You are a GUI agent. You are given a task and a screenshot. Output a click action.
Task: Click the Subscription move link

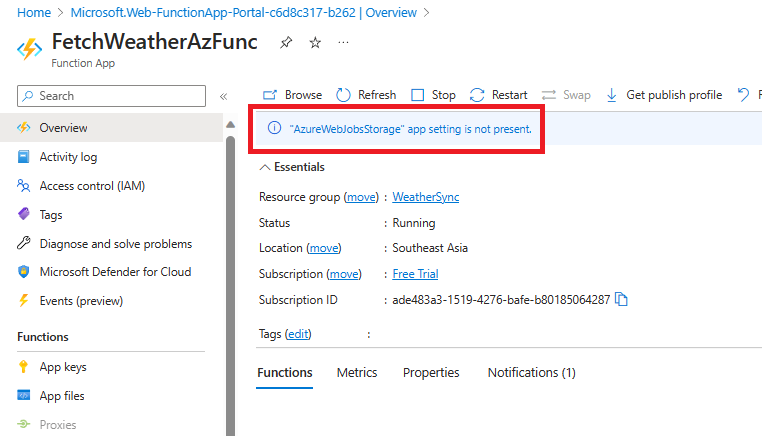click(x=344, y=274)
